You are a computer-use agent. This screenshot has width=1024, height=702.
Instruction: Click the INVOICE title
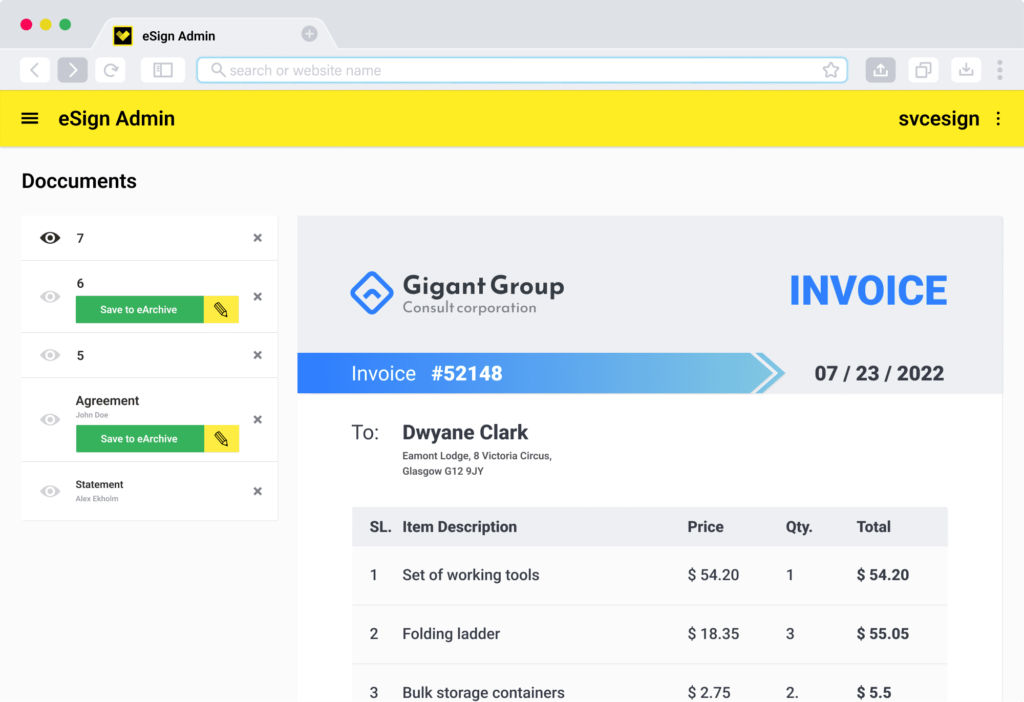click(868, 291)
